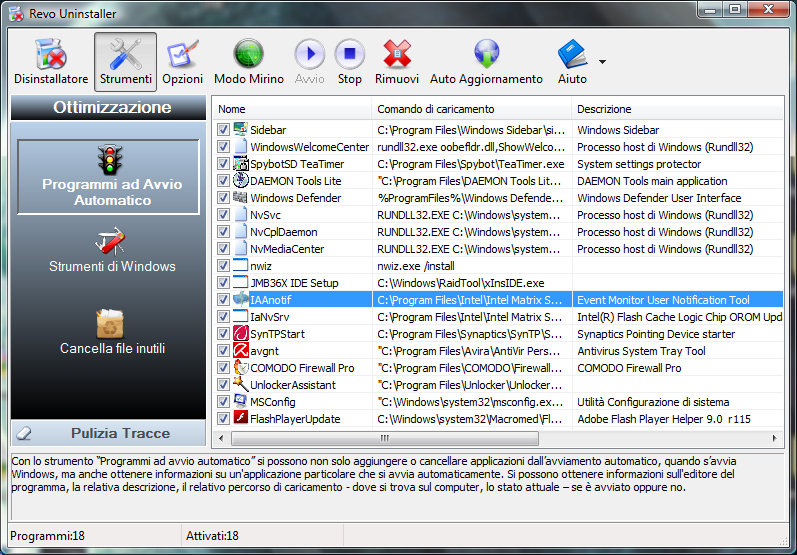Screen dimensions: 797x555
Task: Sort by the Descrizione column header
Action: click(x=678, y=109)
